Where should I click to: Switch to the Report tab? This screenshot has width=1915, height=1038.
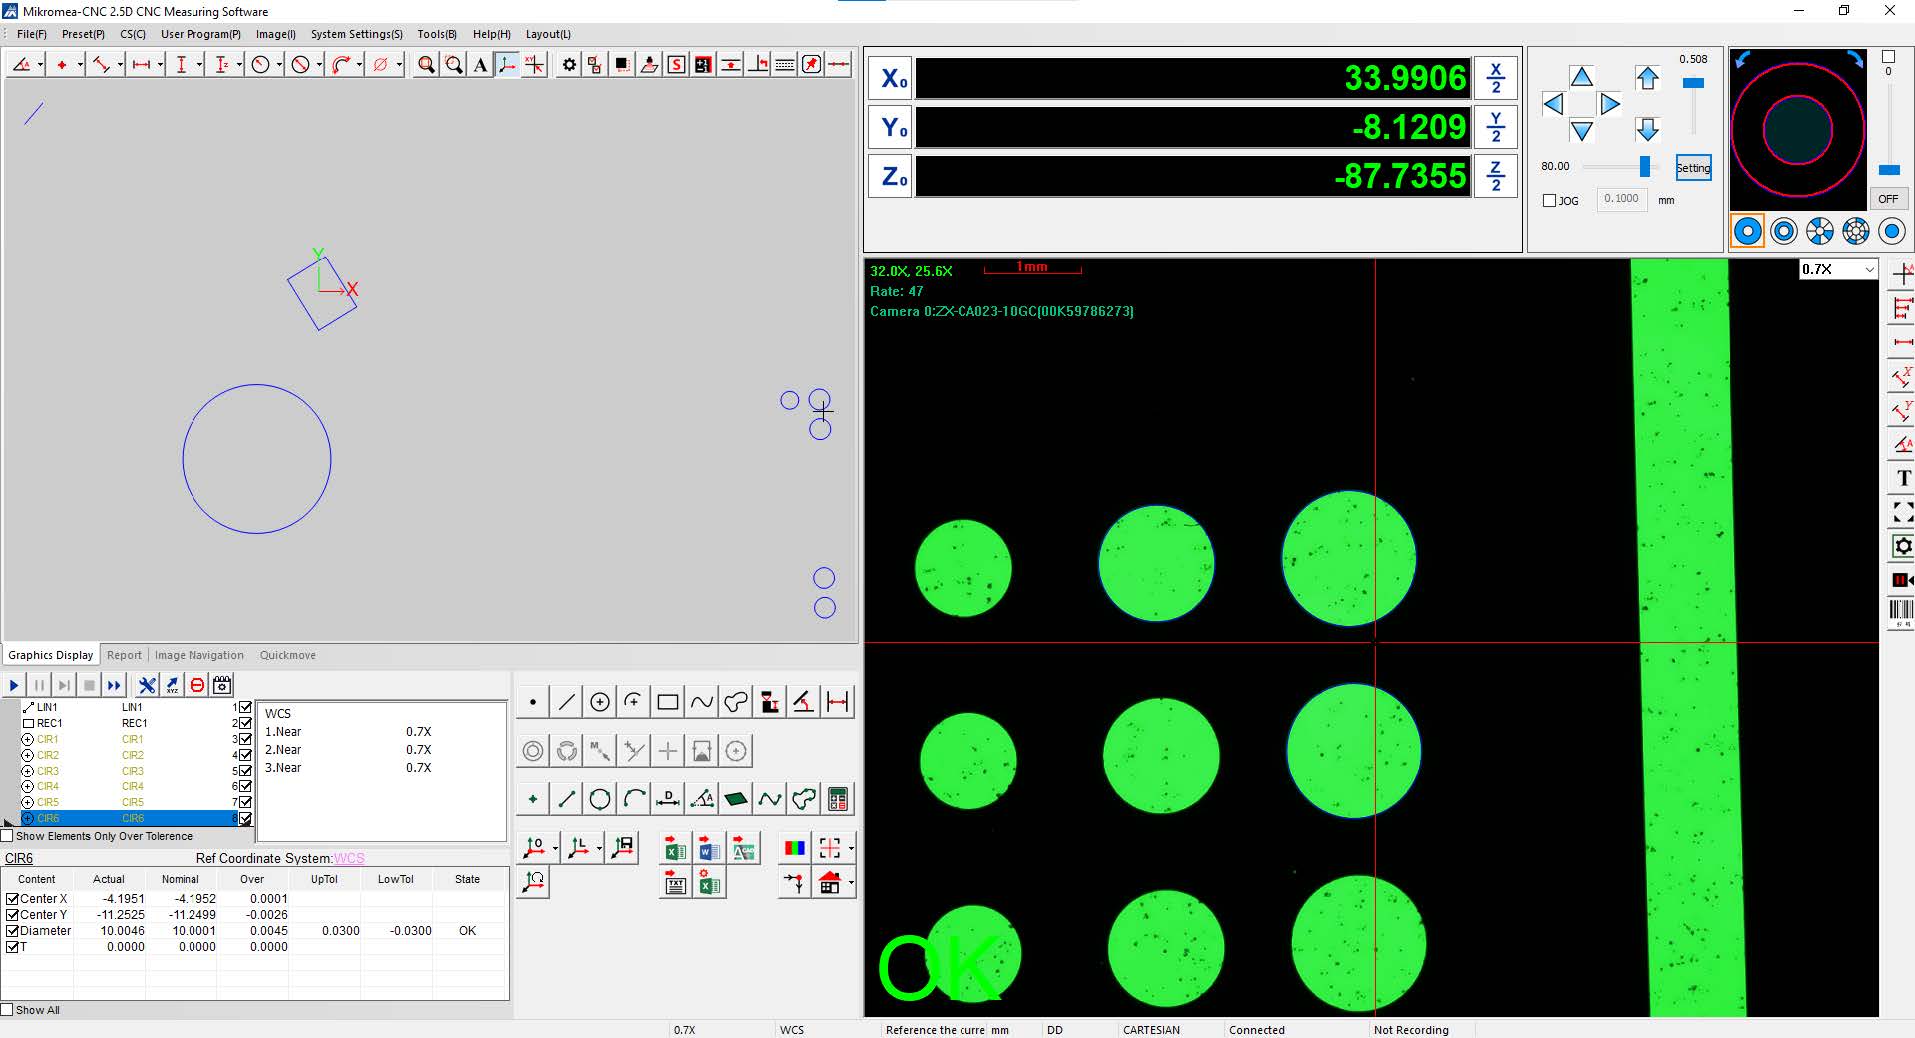pyautogui.click(x=124, y=655)
